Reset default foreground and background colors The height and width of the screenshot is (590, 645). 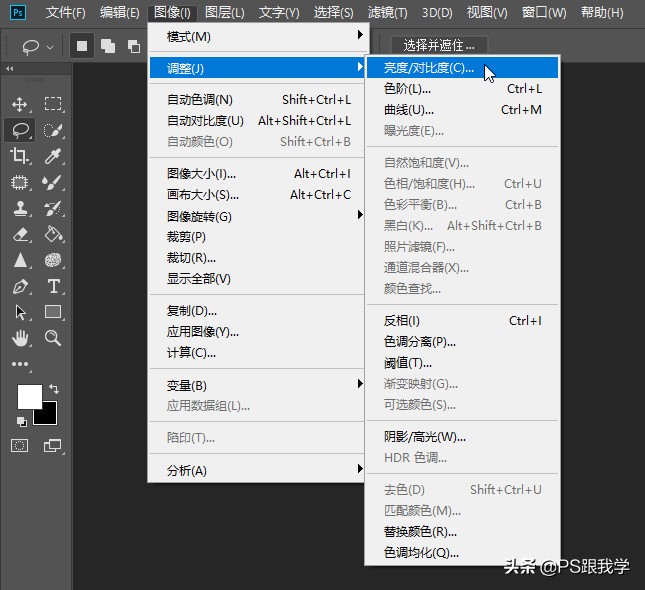point(21,421)
